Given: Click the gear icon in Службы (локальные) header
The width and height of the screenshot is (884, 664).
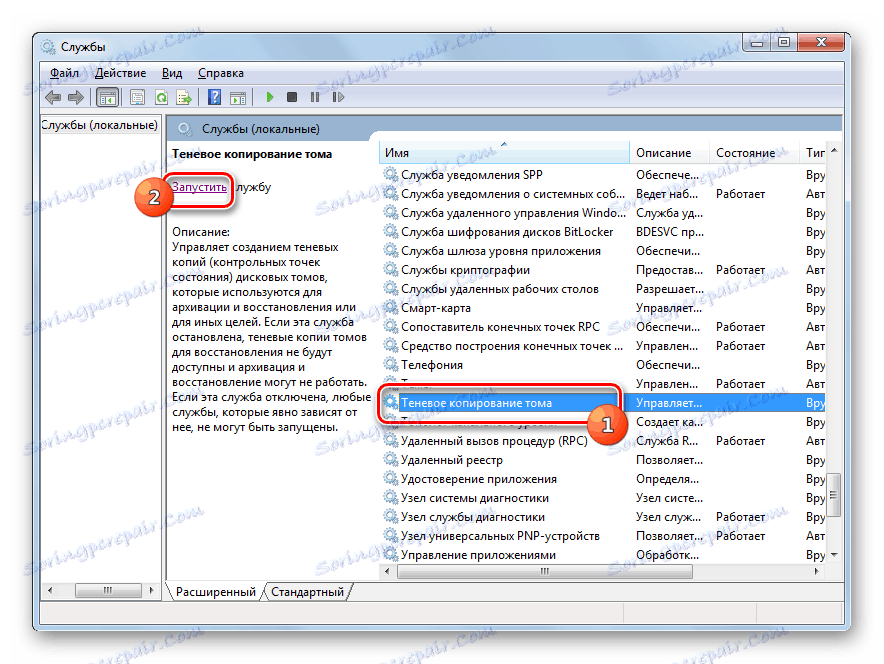Looking at the screenshot, I should click(x=185, y=129).
